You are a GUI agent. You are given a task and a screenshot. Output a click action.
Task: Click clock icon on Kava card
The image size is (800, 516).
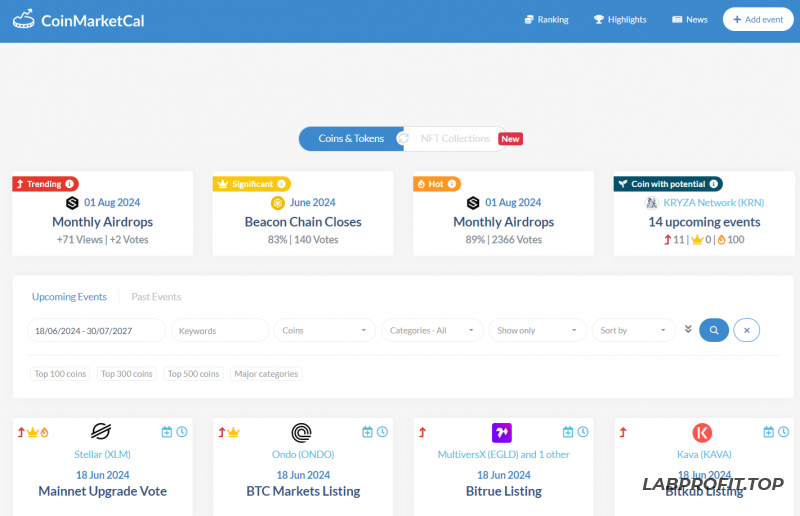(x=783, y=432)
